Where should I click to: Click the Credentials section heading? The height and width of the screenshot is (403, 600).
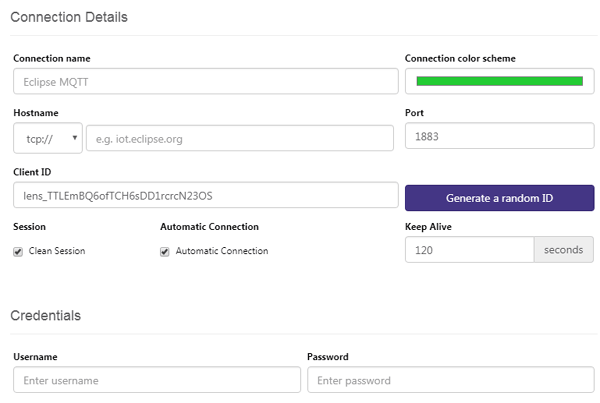coord(46,315)
